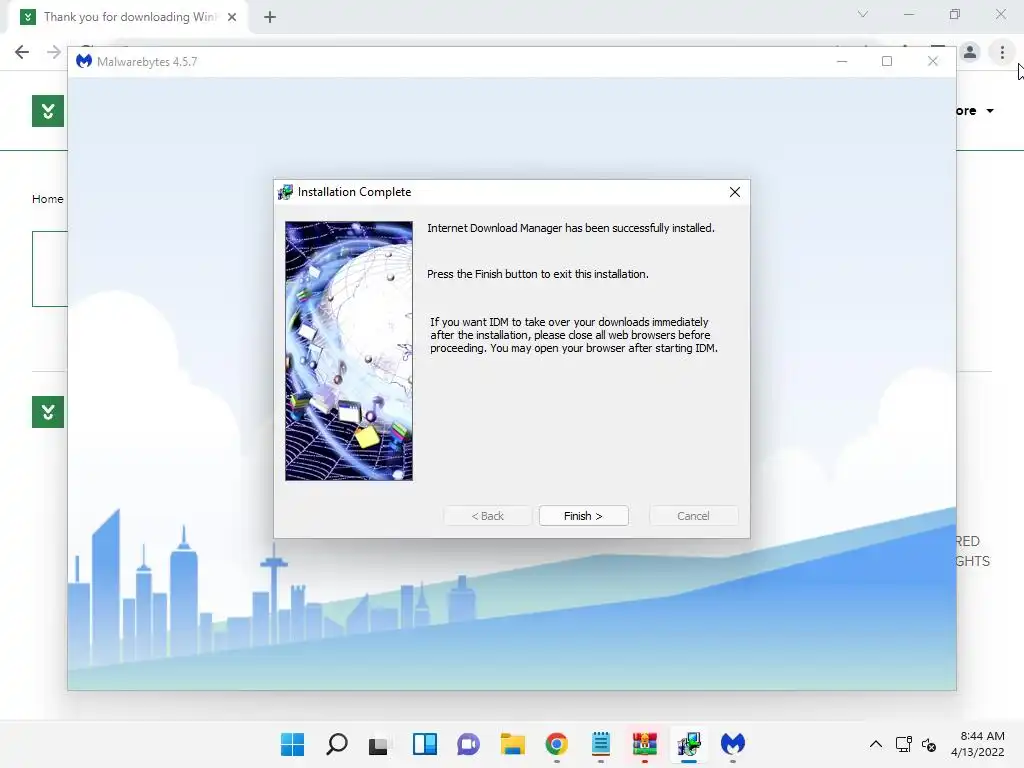Open Teams Chat from the taskbar
This screenshot has width=1024, height=768.
pos(468,744)
